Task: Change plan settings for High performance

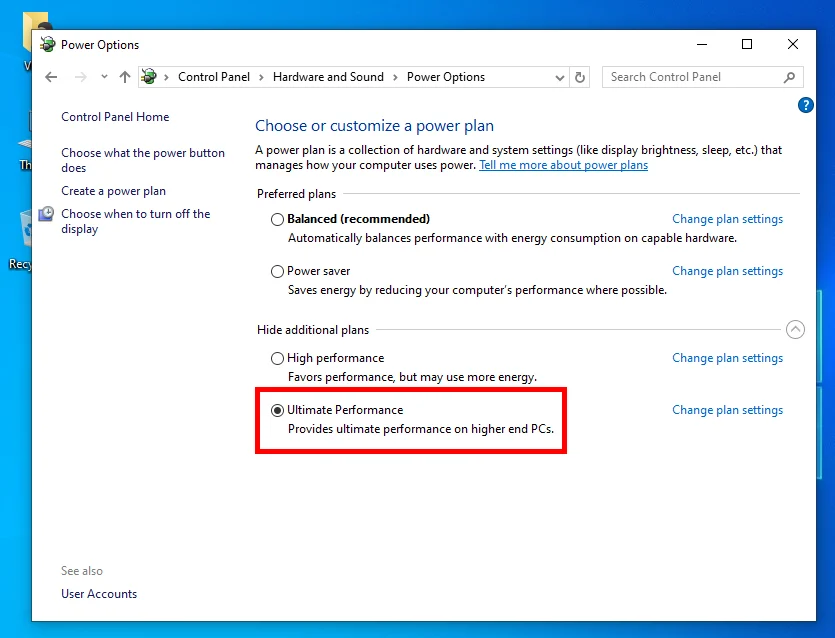Action: coord(727,358)
